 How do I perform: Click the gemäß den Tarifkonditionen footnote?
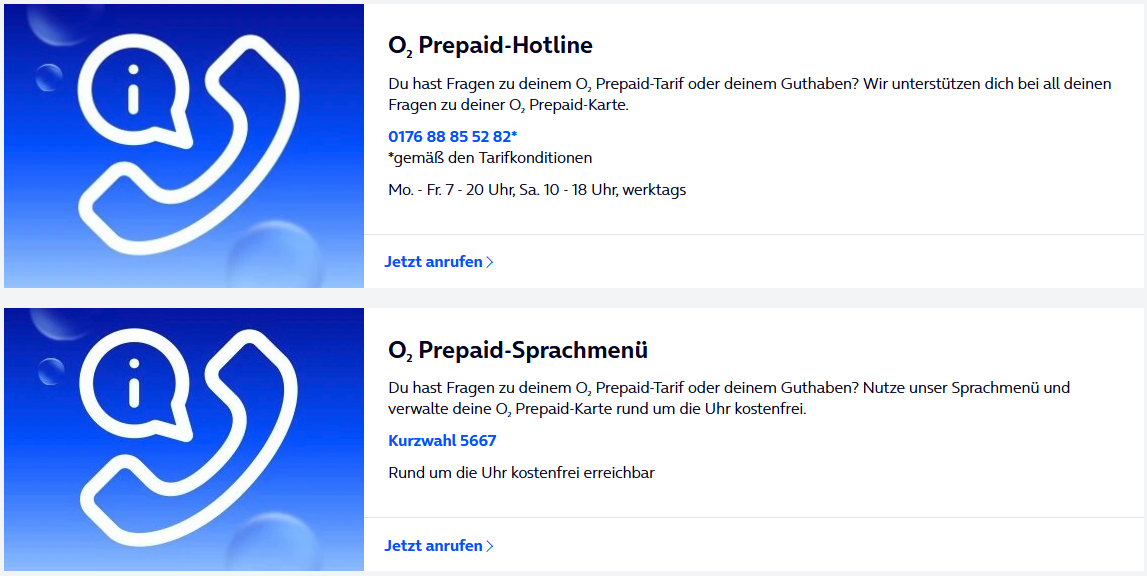tap(490, 158)
